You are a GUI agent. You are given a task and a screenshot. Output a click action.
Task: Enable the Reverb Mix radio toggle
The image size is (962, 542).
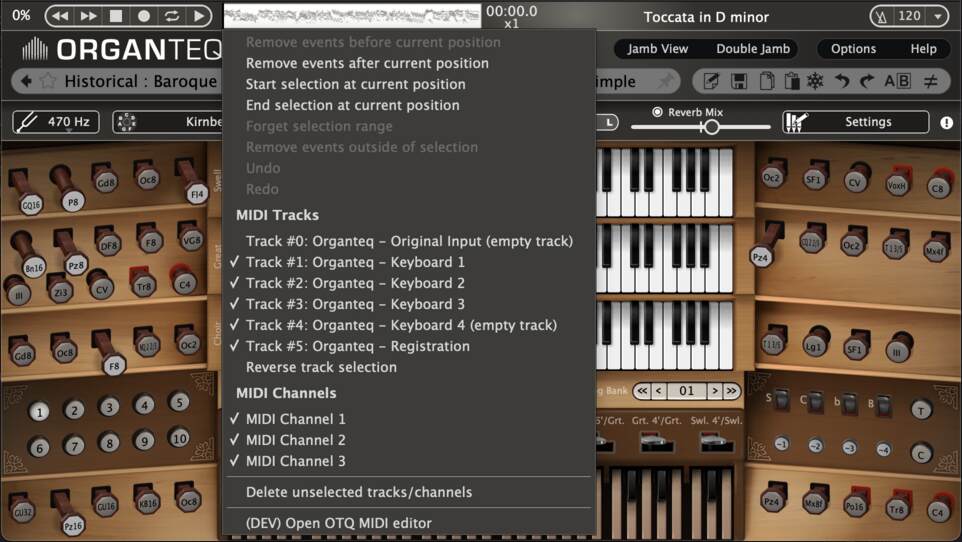(x=657, y=112)
